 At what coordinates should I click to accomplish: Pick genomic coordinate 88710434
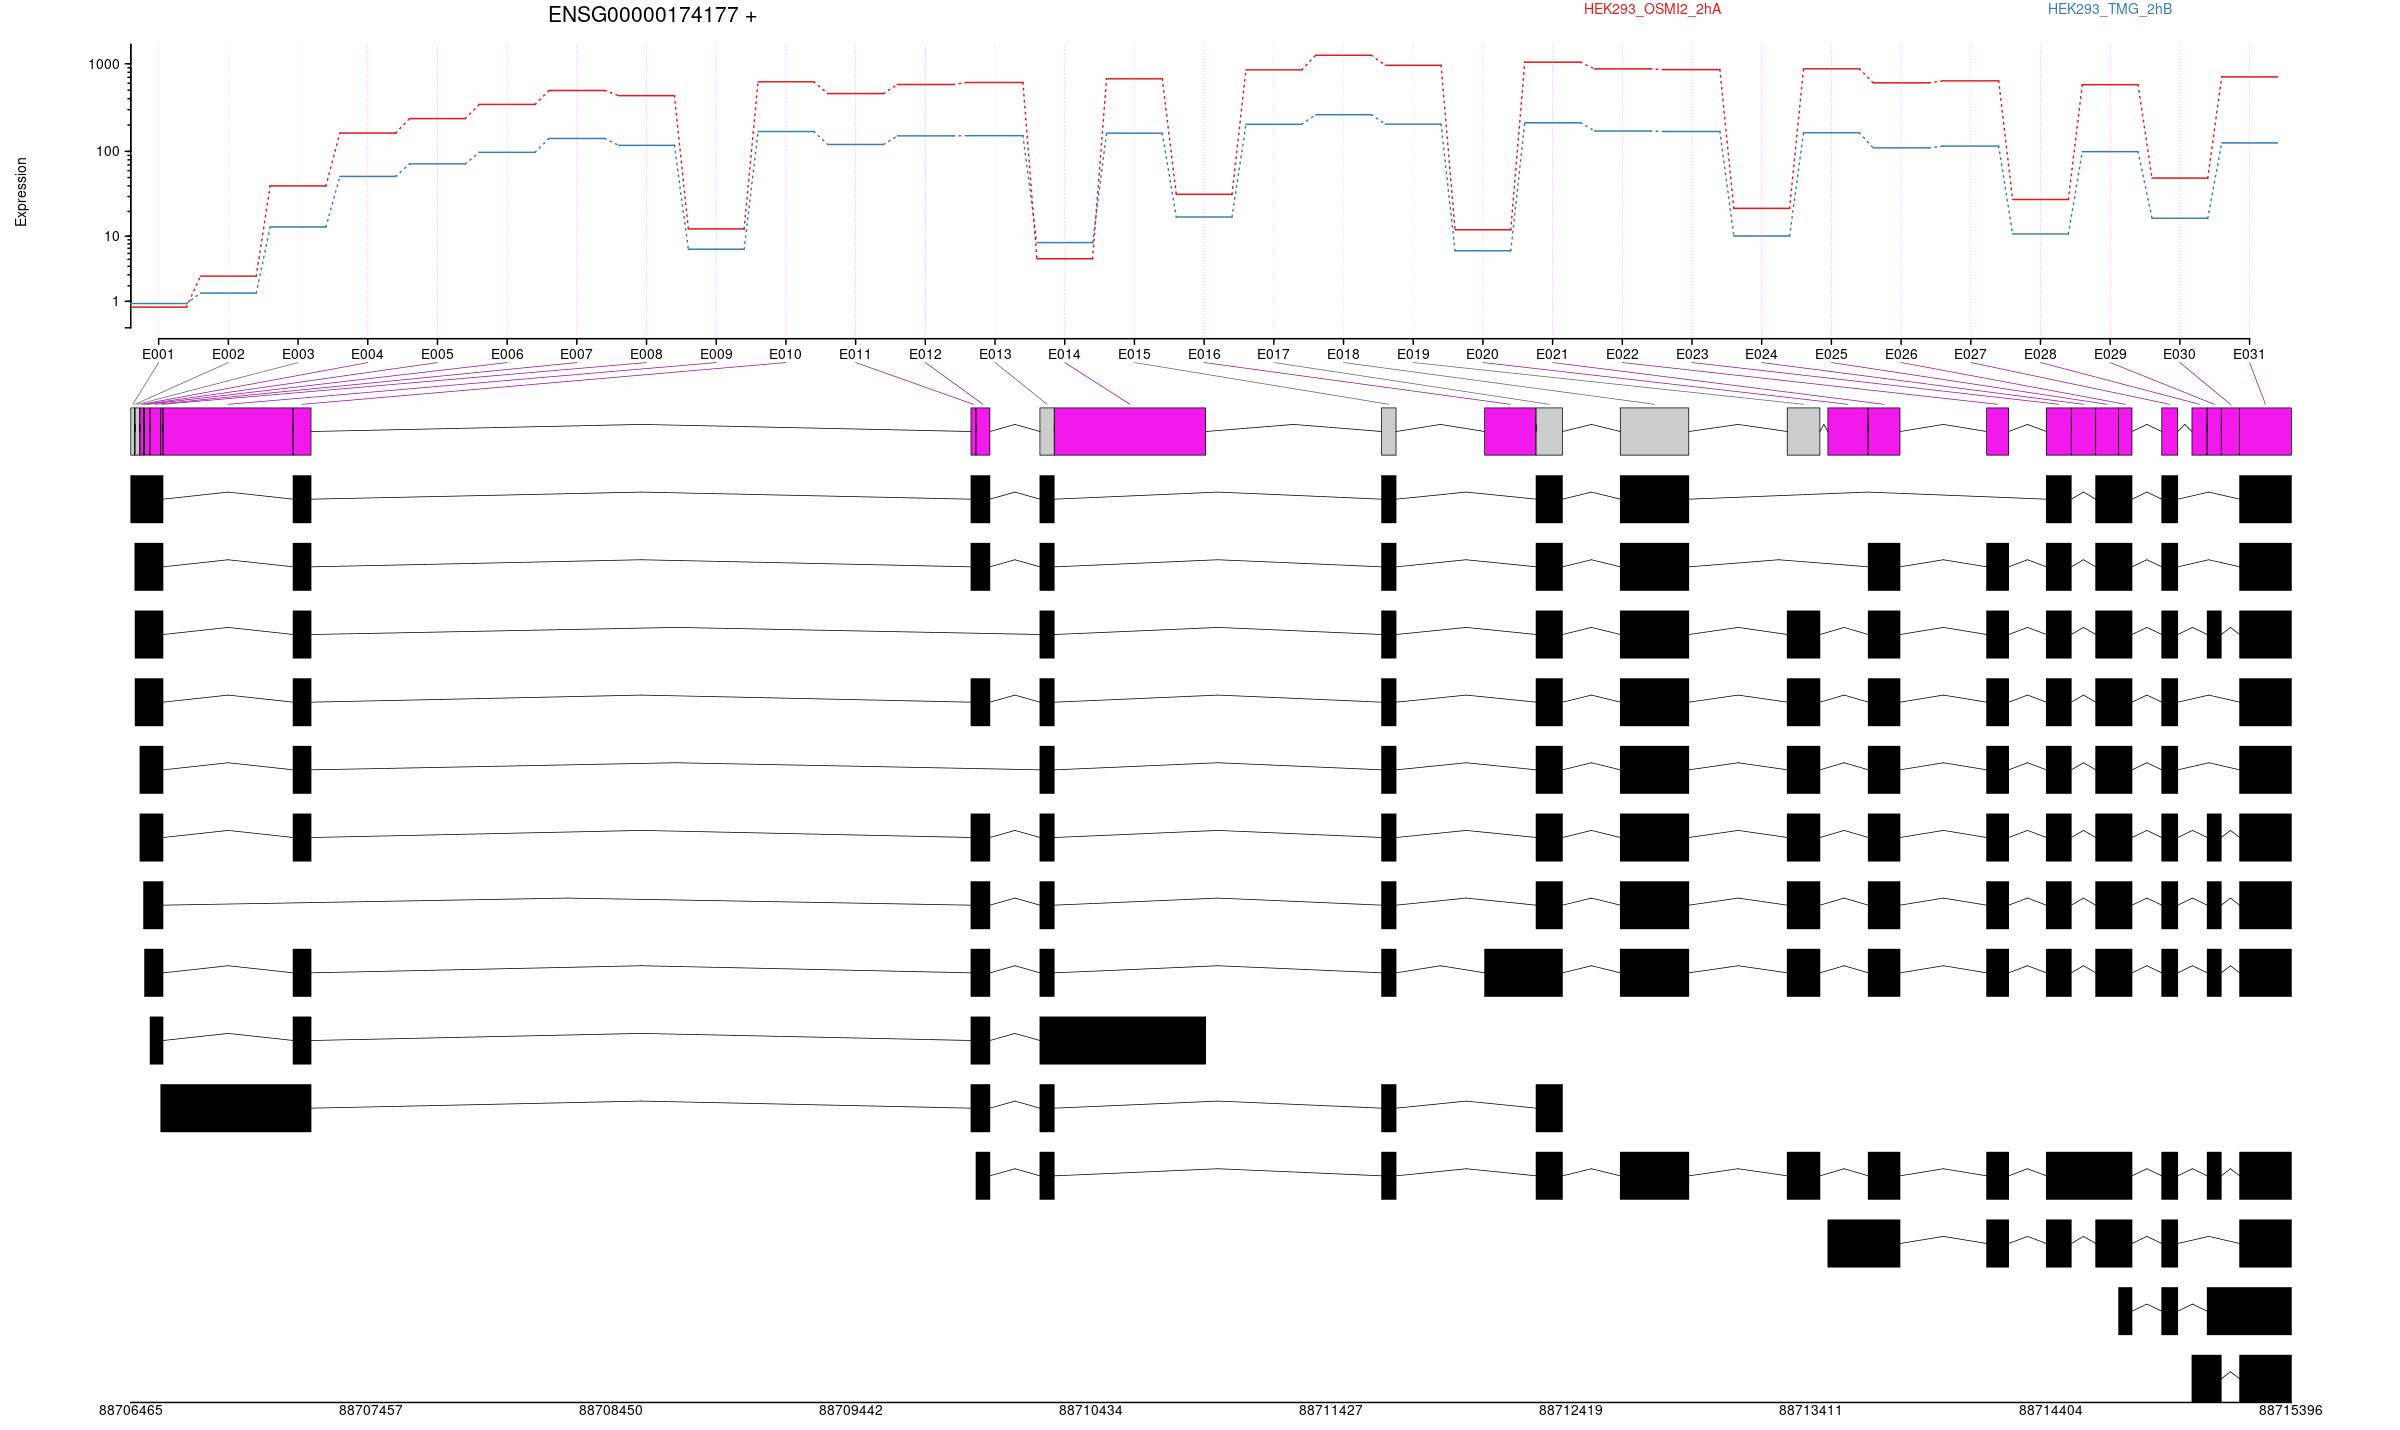click(1090, 1410)
